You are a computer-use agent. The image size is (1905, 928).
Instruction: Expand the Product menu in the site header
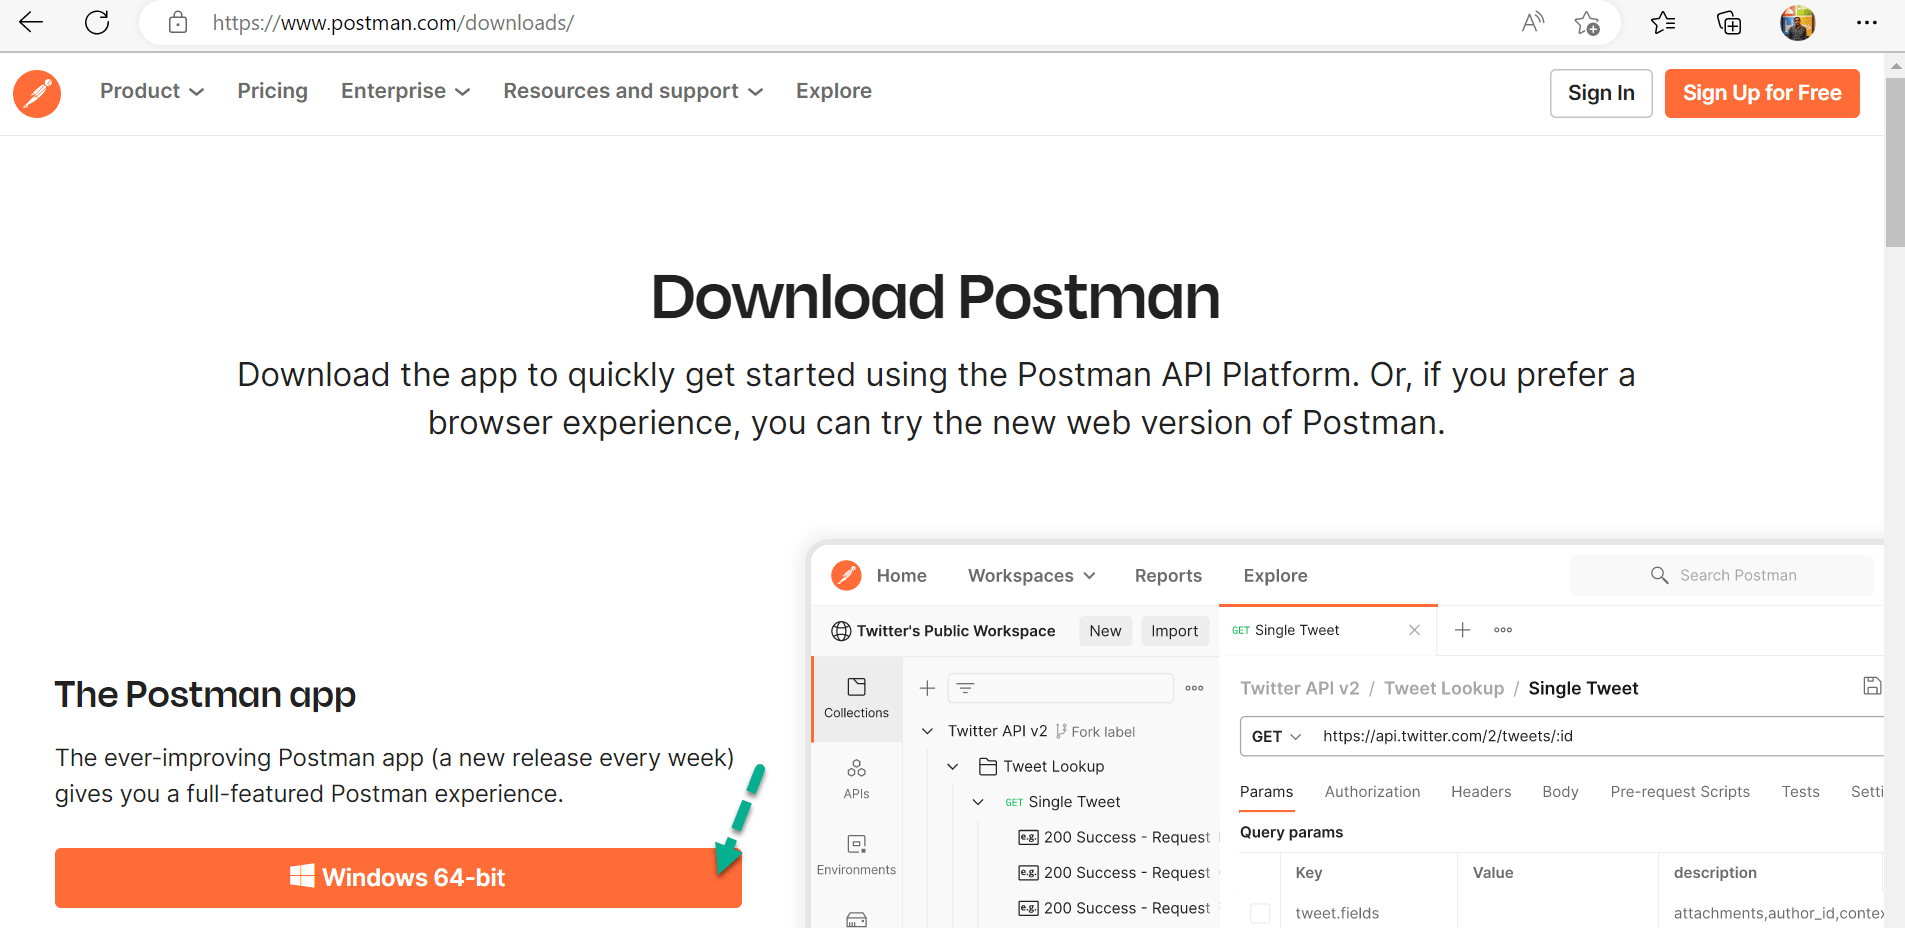152,91
